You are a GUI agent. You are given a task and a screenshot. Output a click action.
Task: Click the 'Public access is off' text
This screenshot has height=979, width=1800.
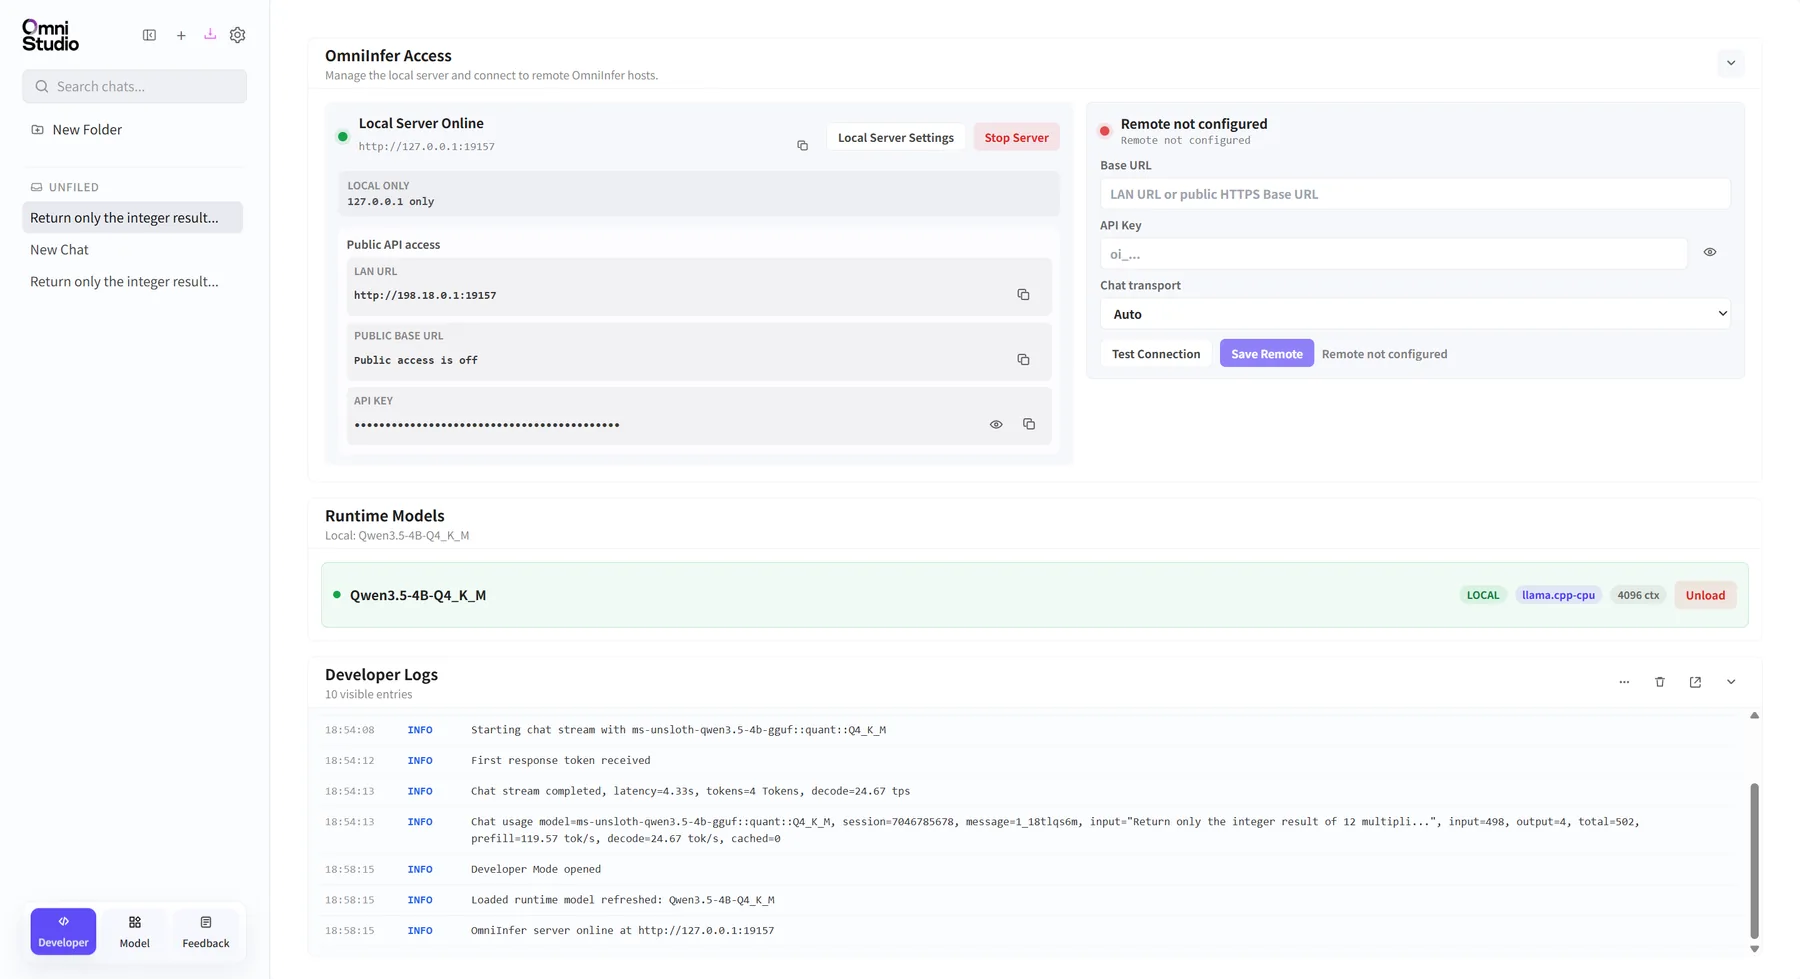(416, 360)
